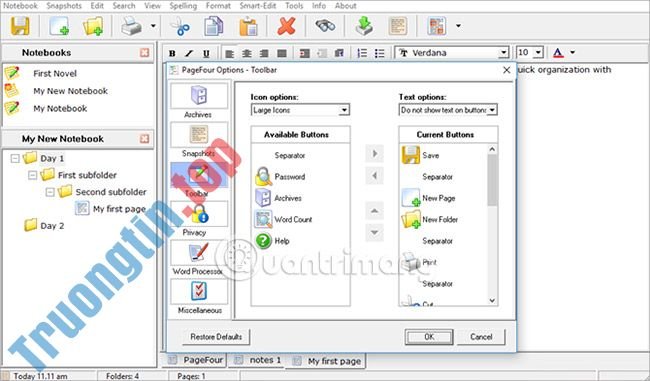Switch to the PageFour tab
The width and height of the screenshot is (650, 381).
[x=194, y=360]
